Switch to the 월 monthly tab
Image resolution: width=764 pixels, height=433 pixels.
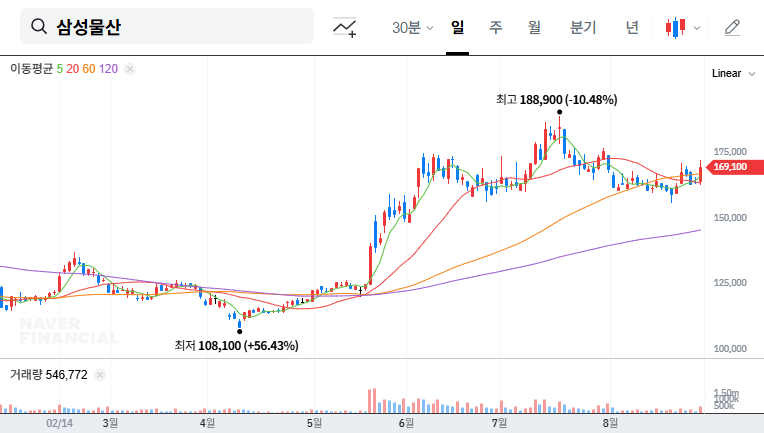(x=535, y=27)
